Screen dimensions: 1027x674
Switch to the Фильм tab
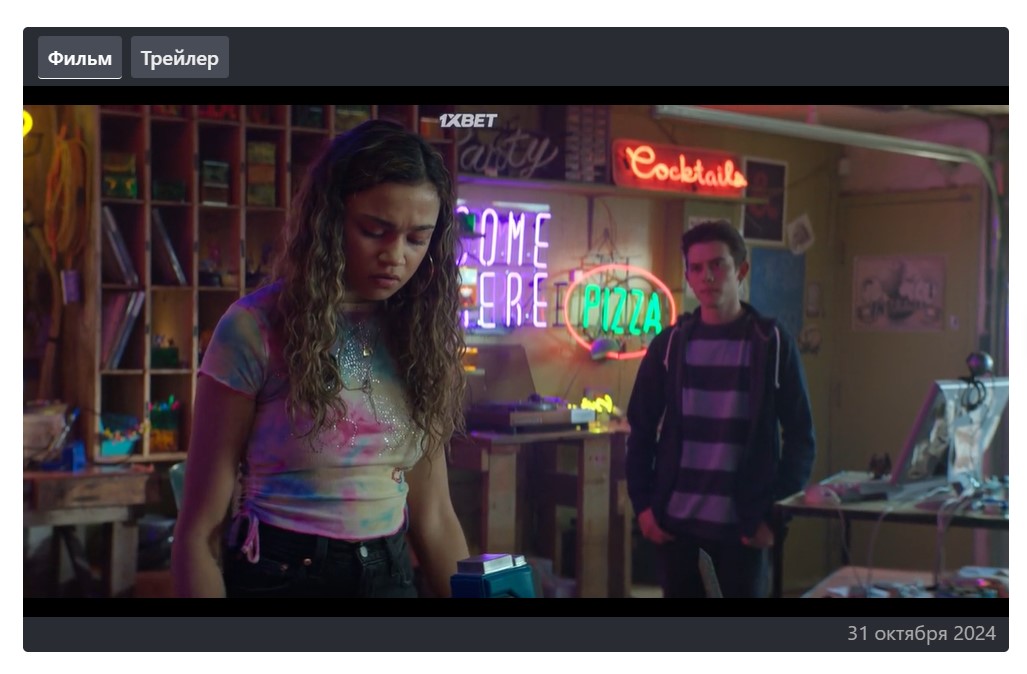[80, 58]
